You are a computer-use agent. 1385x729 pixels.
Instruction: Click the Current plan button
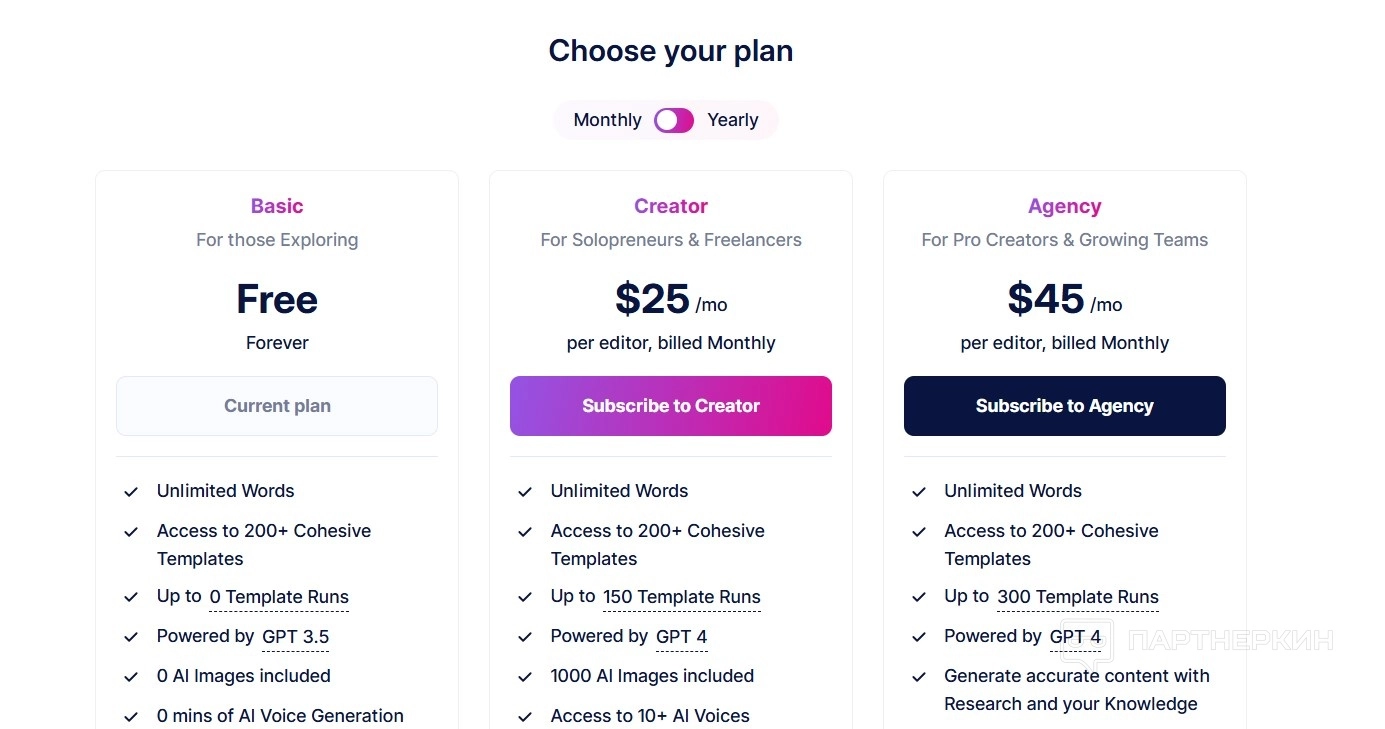click(277, 406)
